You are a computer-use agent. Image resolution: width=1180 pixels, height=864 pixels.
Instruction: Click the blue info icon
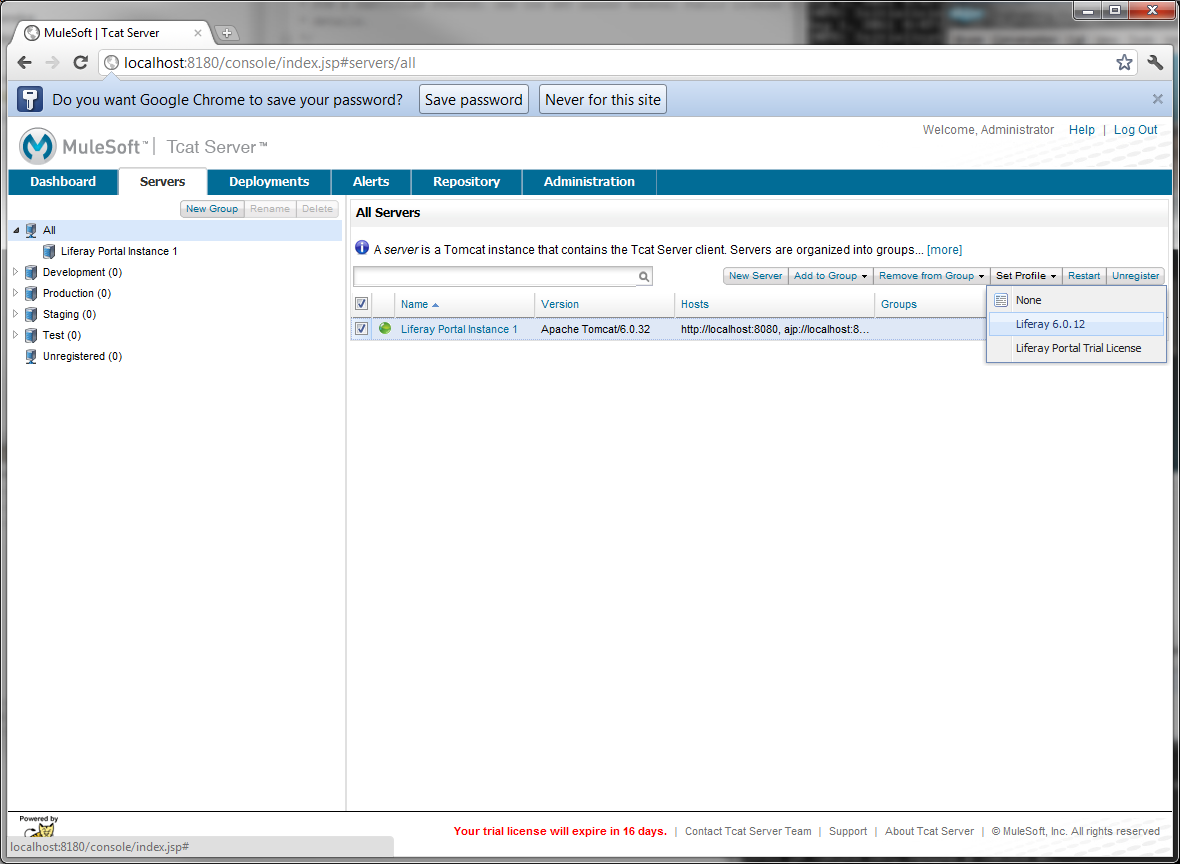[362, 248]
